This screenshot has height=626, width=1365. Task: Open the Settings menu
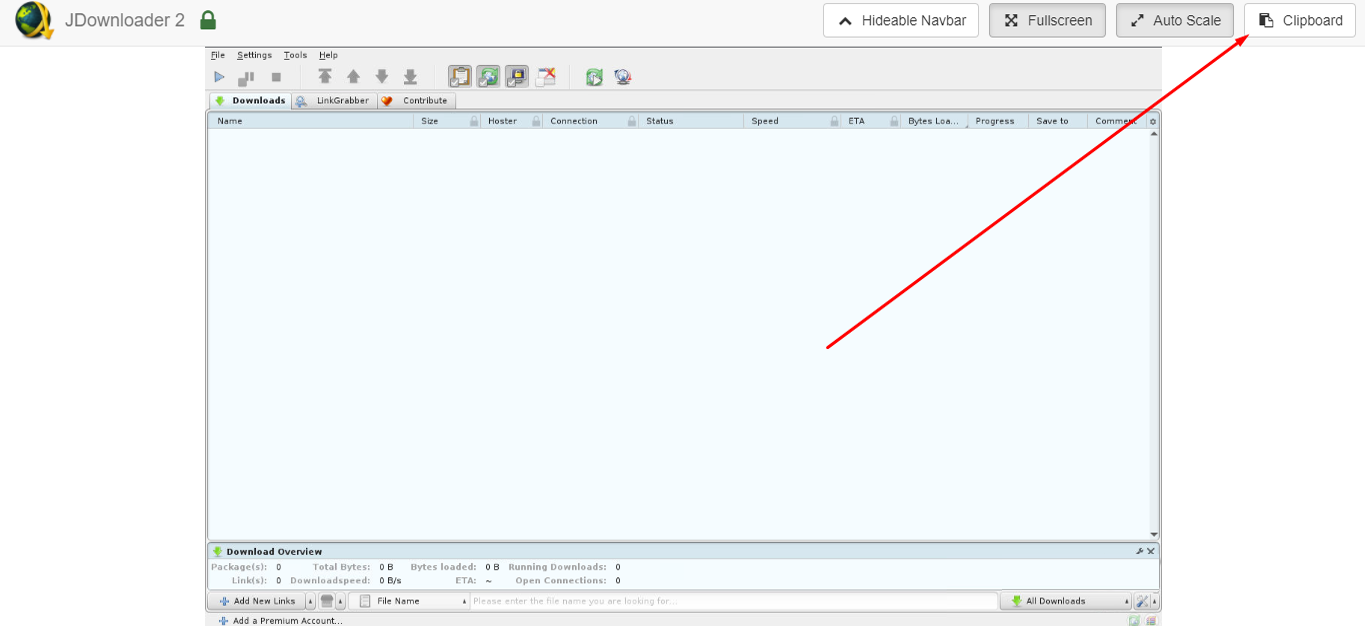click(254, 55)
